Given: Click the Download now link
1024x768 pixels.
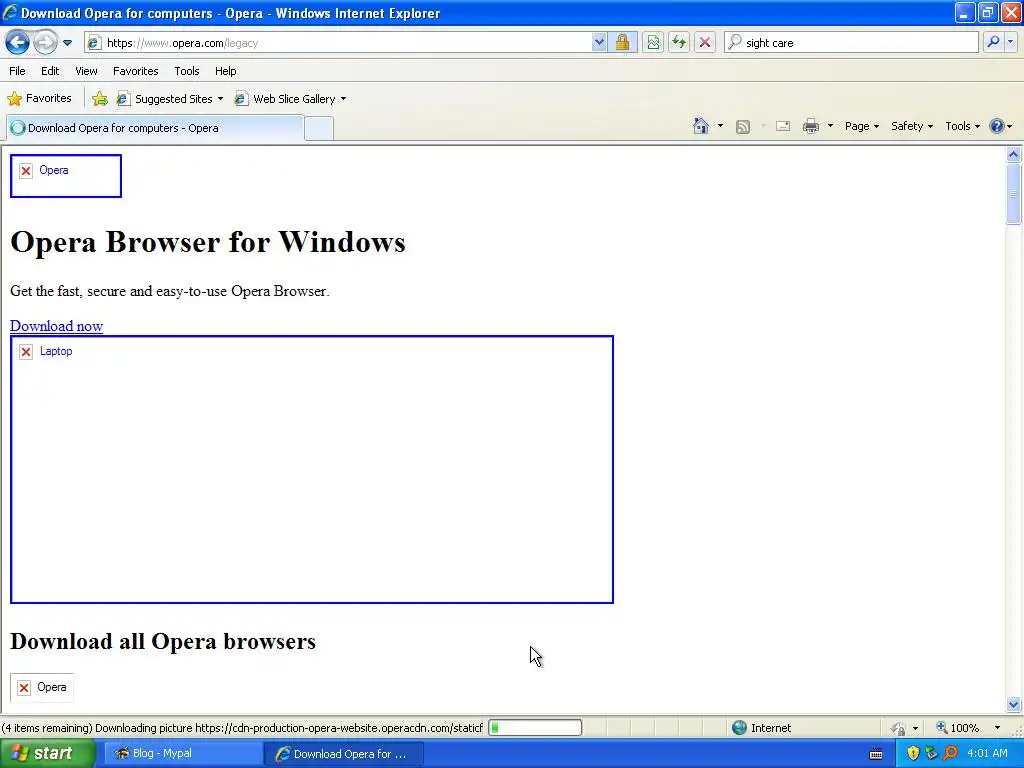Looking at the screenshot, I should coord(56,326).
